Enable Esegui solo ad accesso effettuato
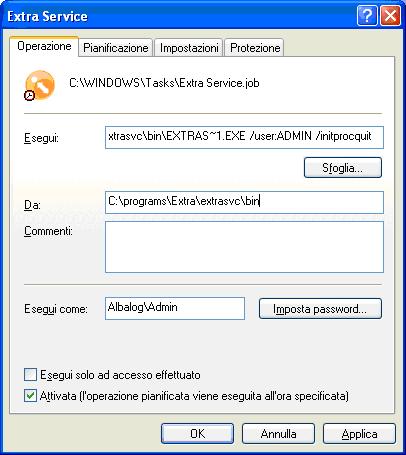This screenshot has height=455, width=406. 30,375
